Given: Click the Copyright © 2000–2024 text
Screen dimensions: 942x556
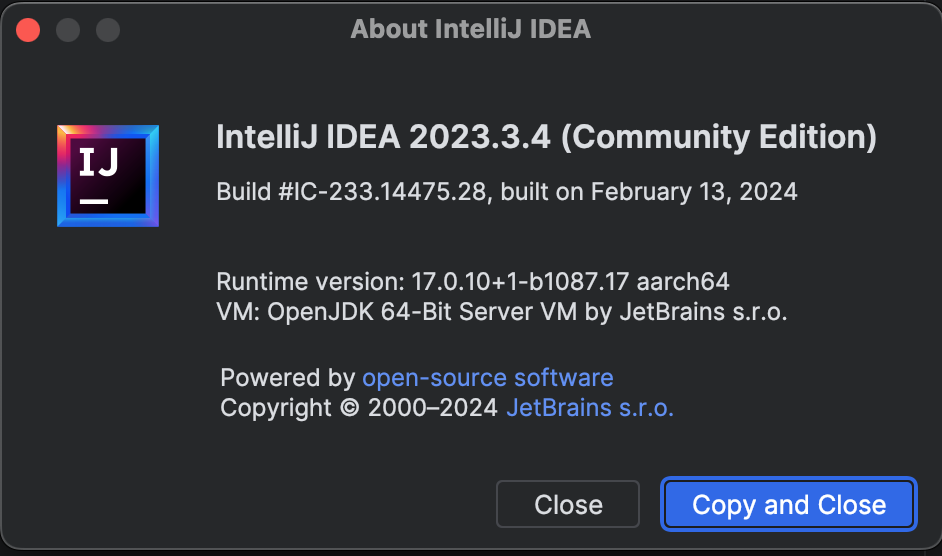Looking at the screenshot, I should click(x=359, y=408).
